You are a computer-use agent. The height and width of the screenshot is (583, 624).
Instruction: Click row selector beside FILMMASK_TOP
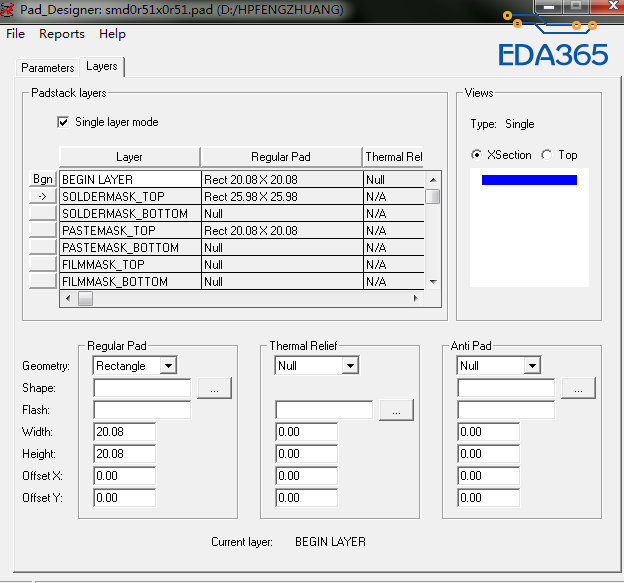click(x=43, y=264)
